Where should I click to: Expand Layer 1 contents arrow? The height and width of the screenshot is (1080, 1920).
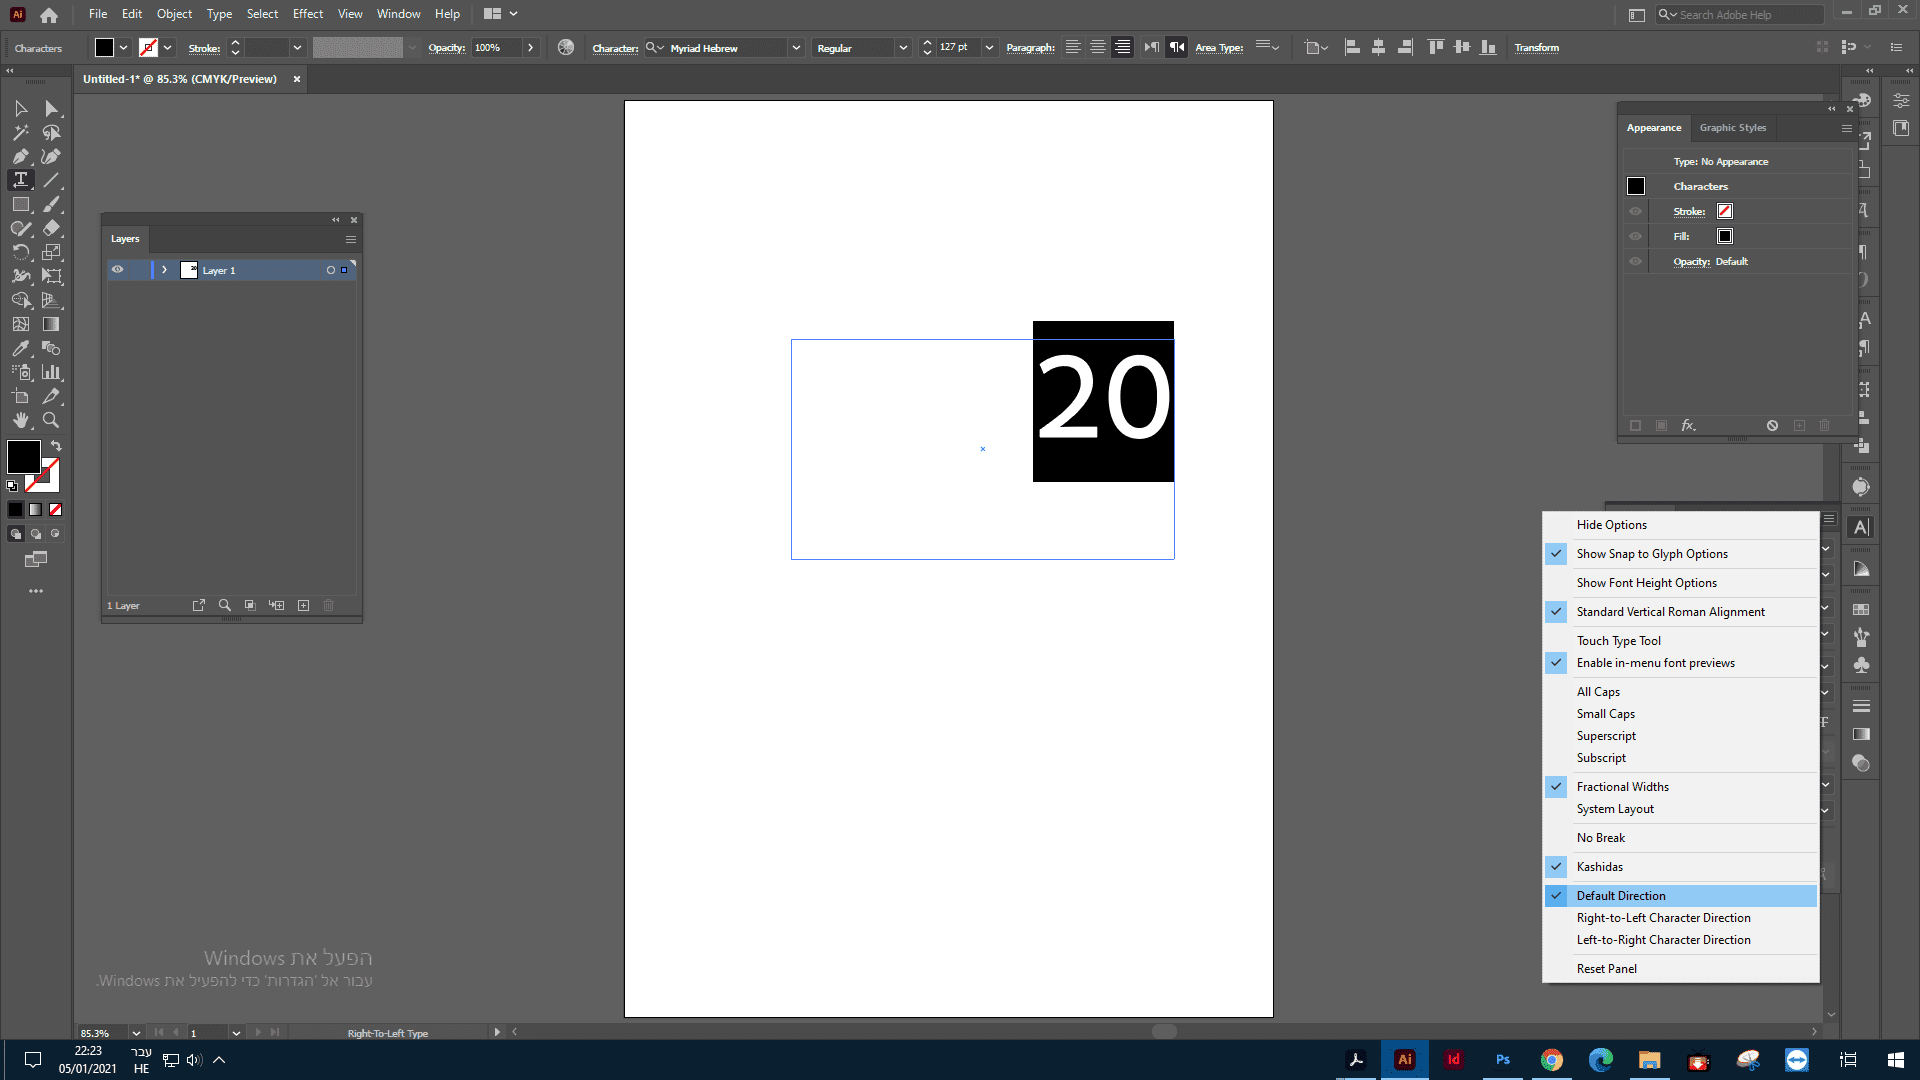164,270
